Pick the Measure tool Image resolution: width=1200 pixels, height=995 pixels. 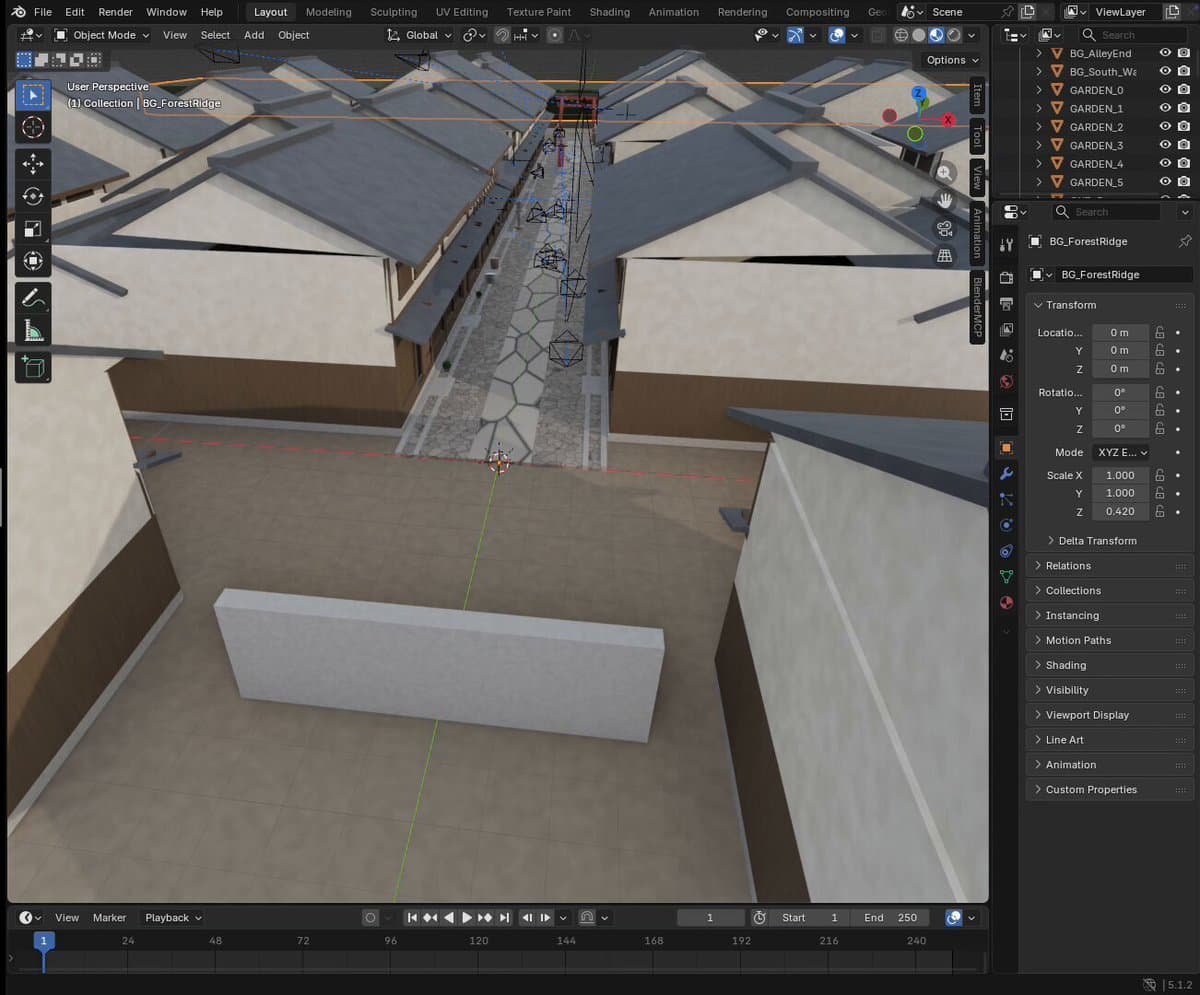click(33, 330)
